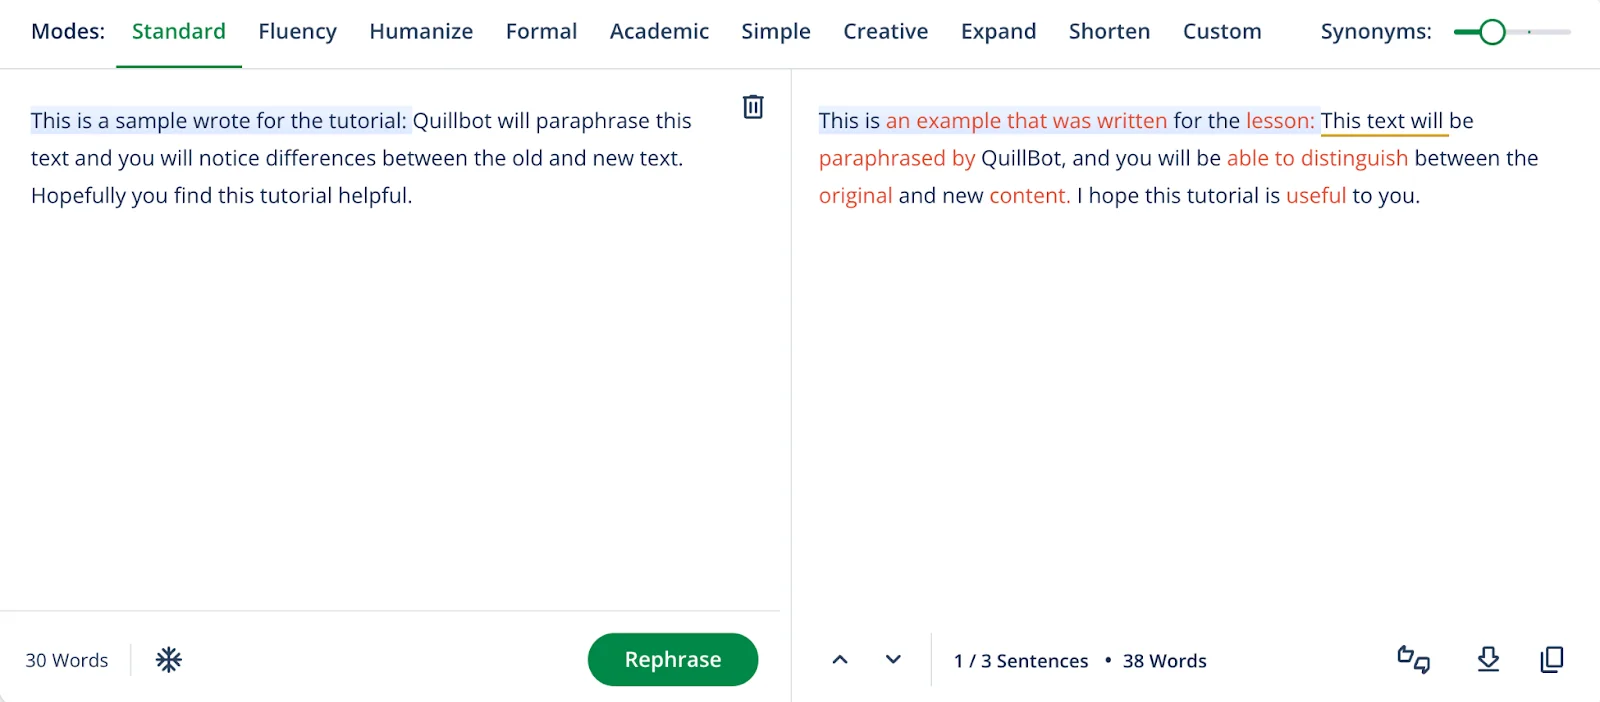
Task: Adjust the Synonyms slider knob
Action: tap(1492, 31)
